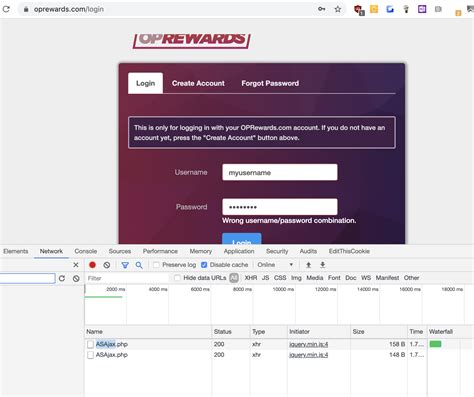Filter requests by WS type
Viewport: 474px width, 397px height.
coord(366,278)
